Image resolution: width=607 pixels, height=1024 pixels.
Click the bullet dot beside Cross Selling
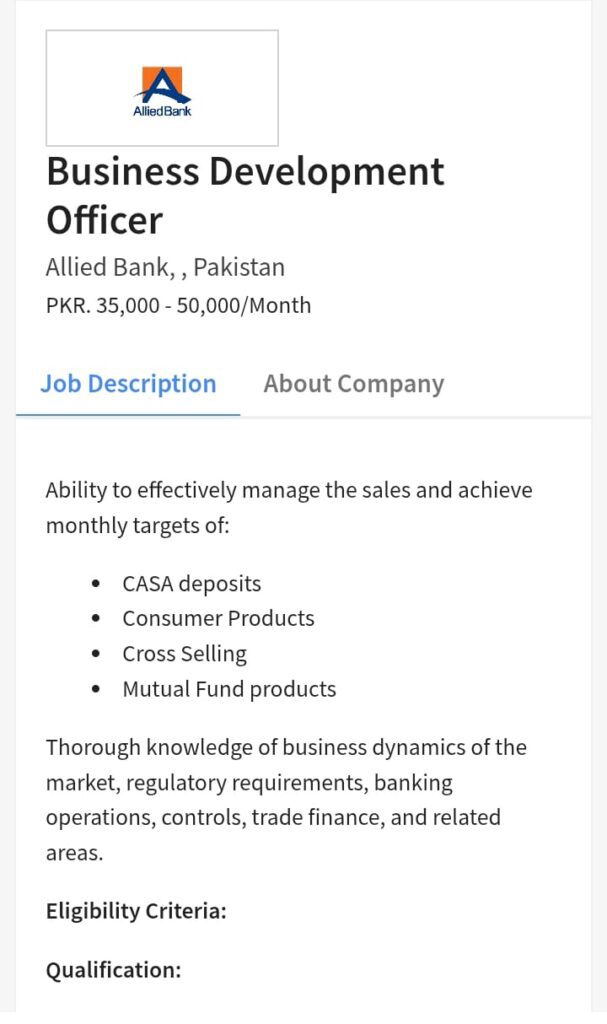(x=96, y=654)
